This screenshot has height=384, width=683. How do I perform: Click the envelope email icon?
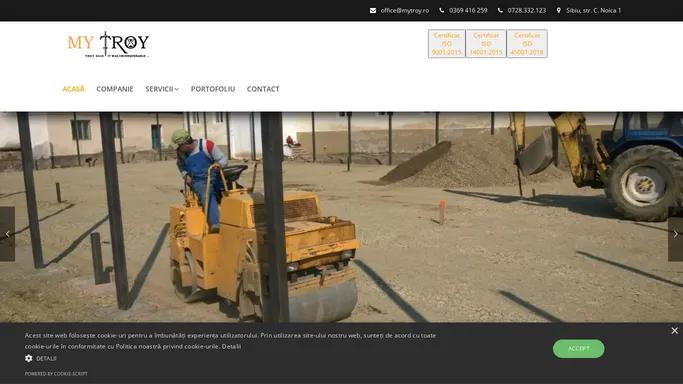373,10
